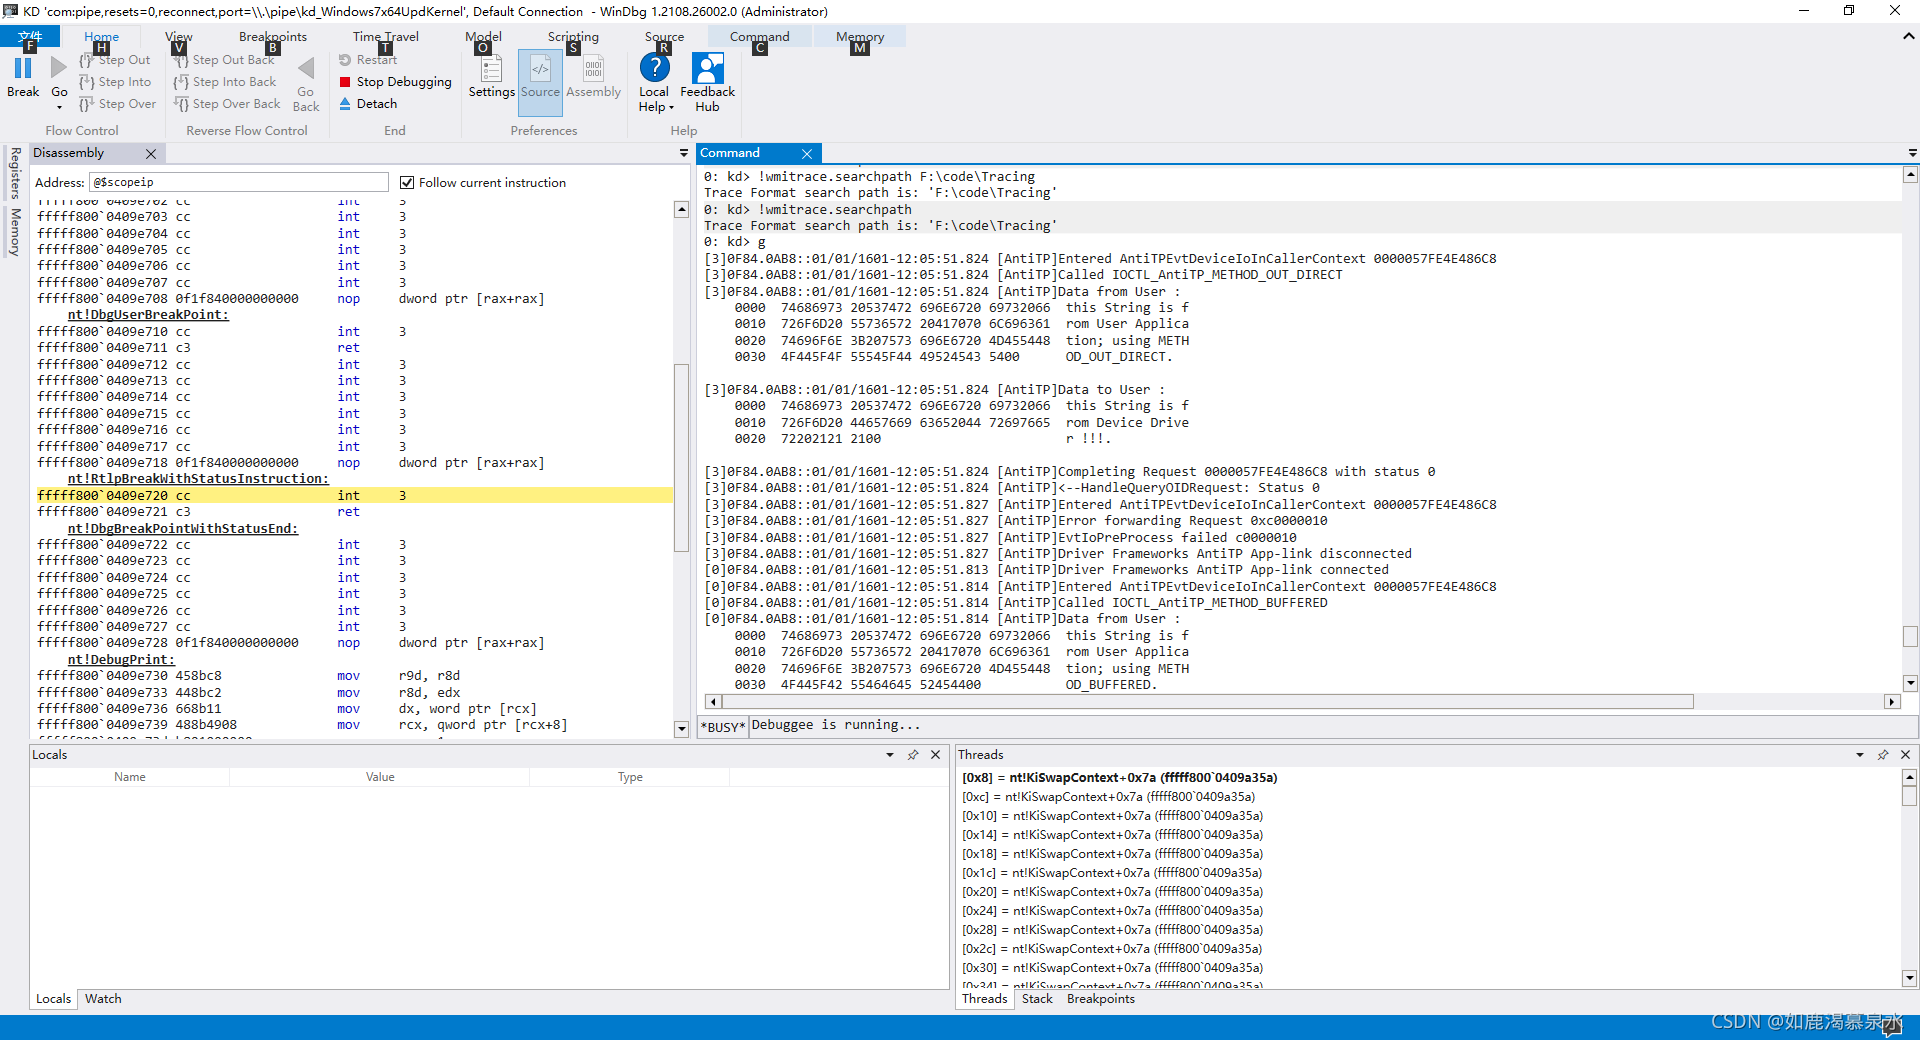This screenshot has height=1040, width=1920.
Task: Click Step Out in Flow Control
Action: 114,60
